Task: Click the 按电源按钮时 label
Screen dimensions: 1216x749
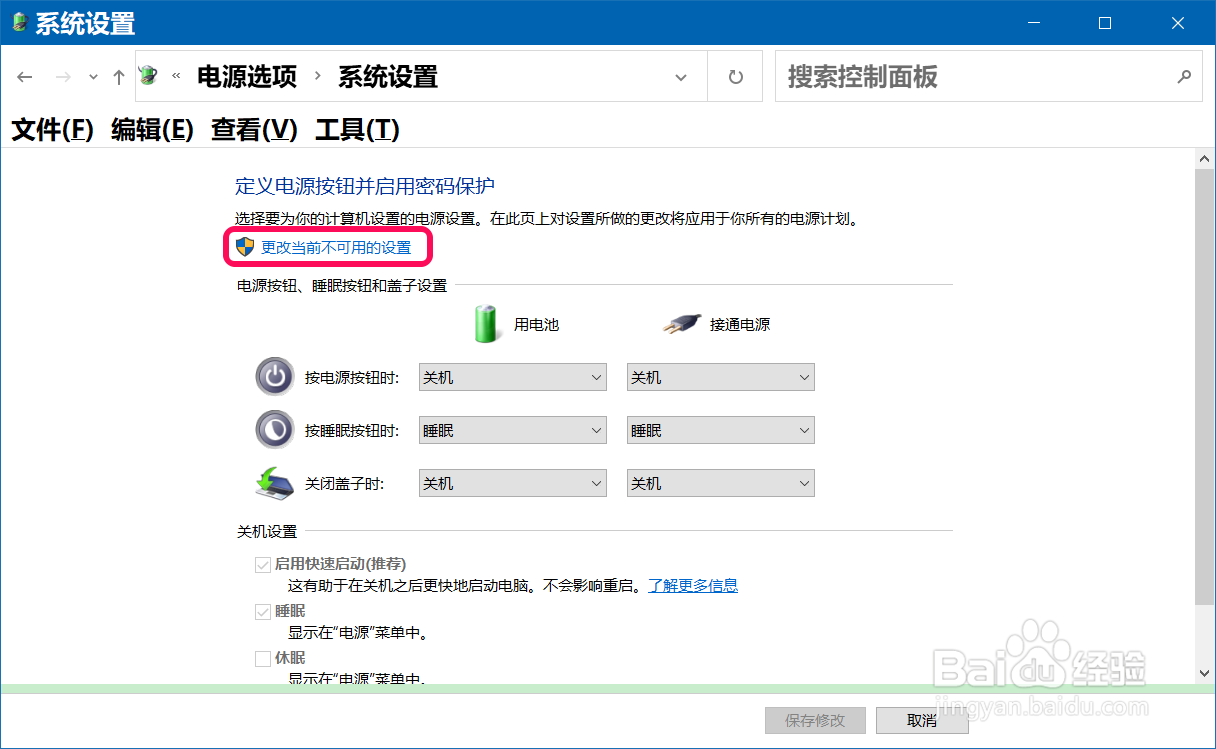Action: point(352,378)
